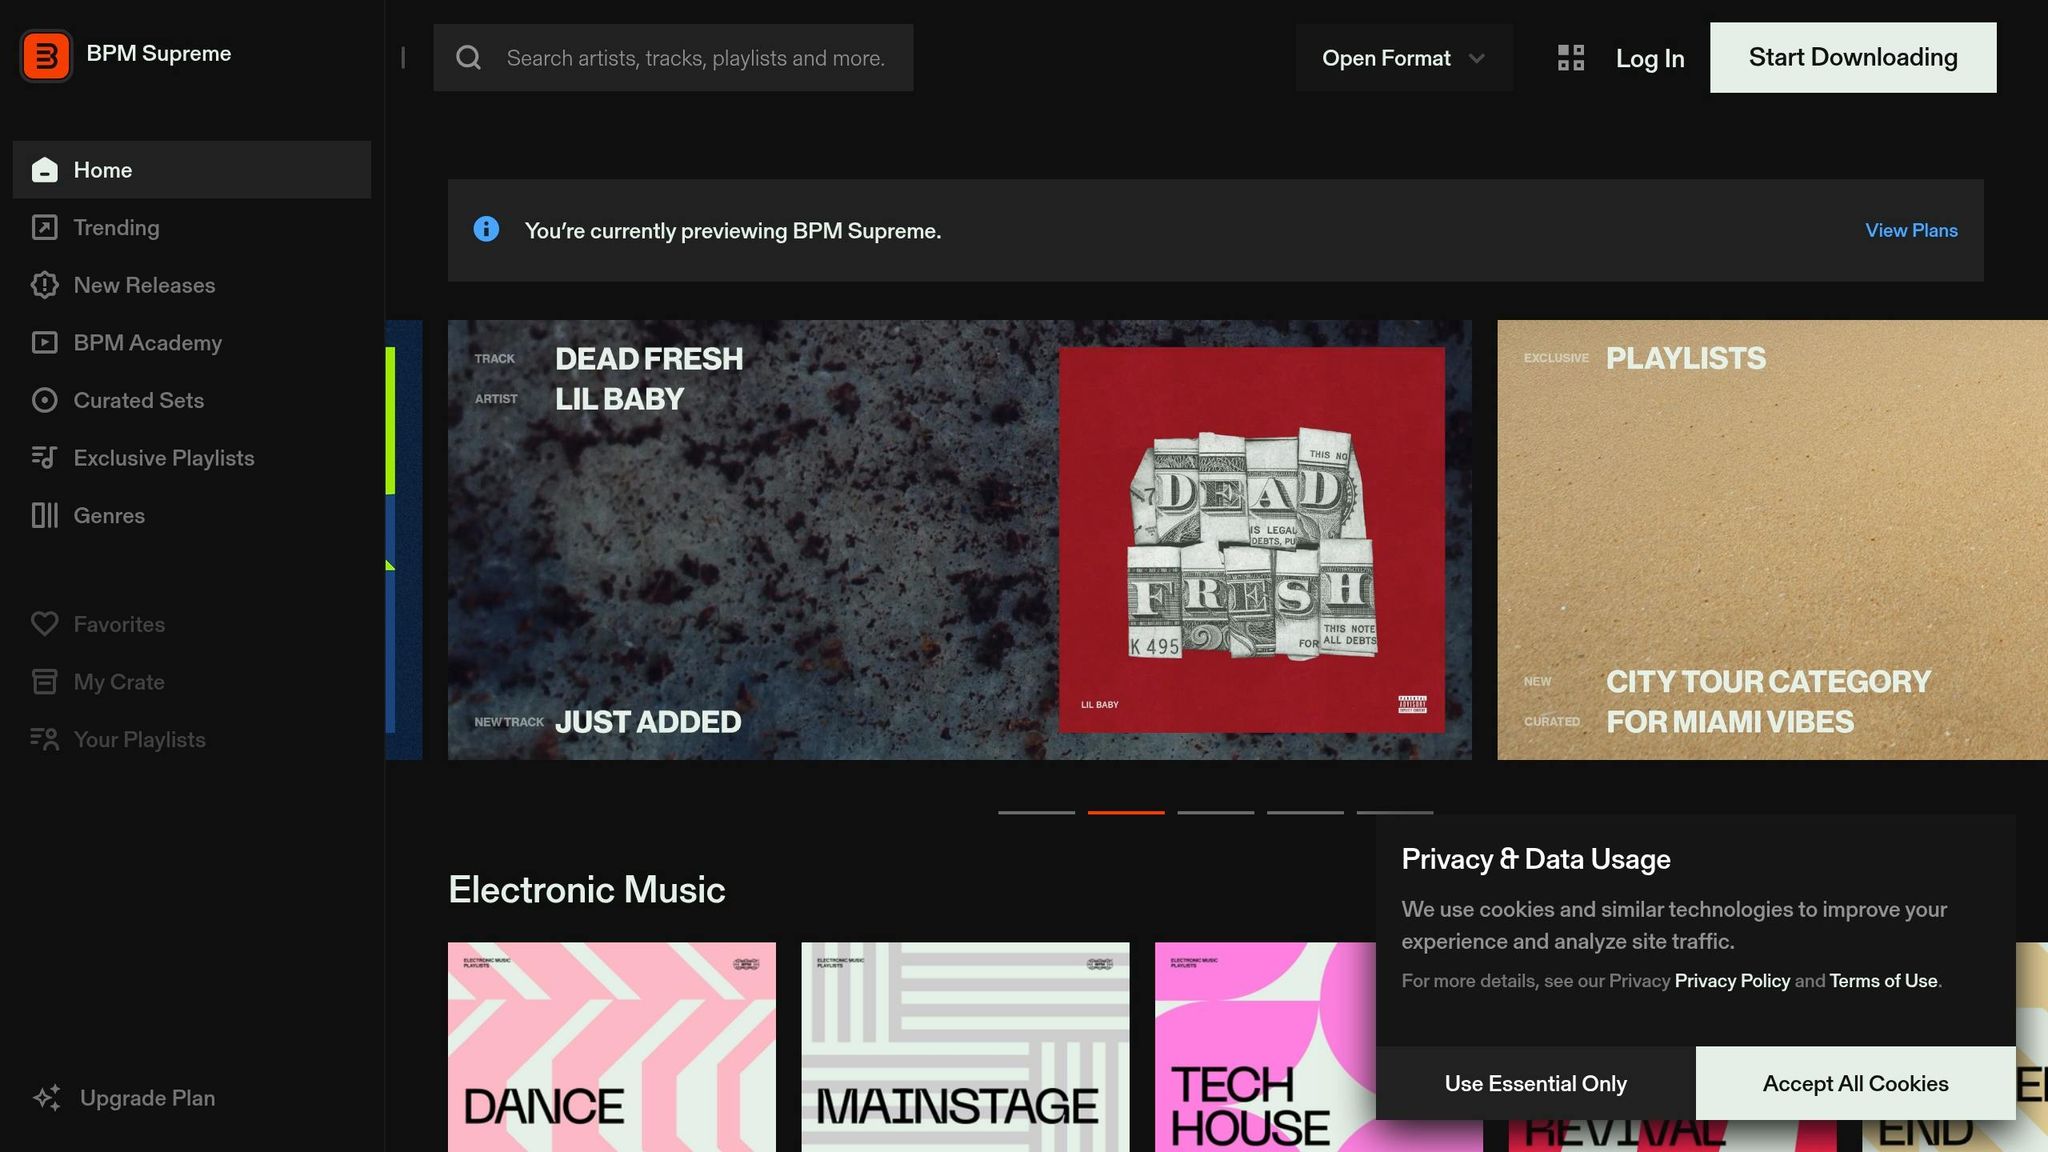2048x1152 pixels.
Task: Click the Favorites heart icon
Action: 44,624
